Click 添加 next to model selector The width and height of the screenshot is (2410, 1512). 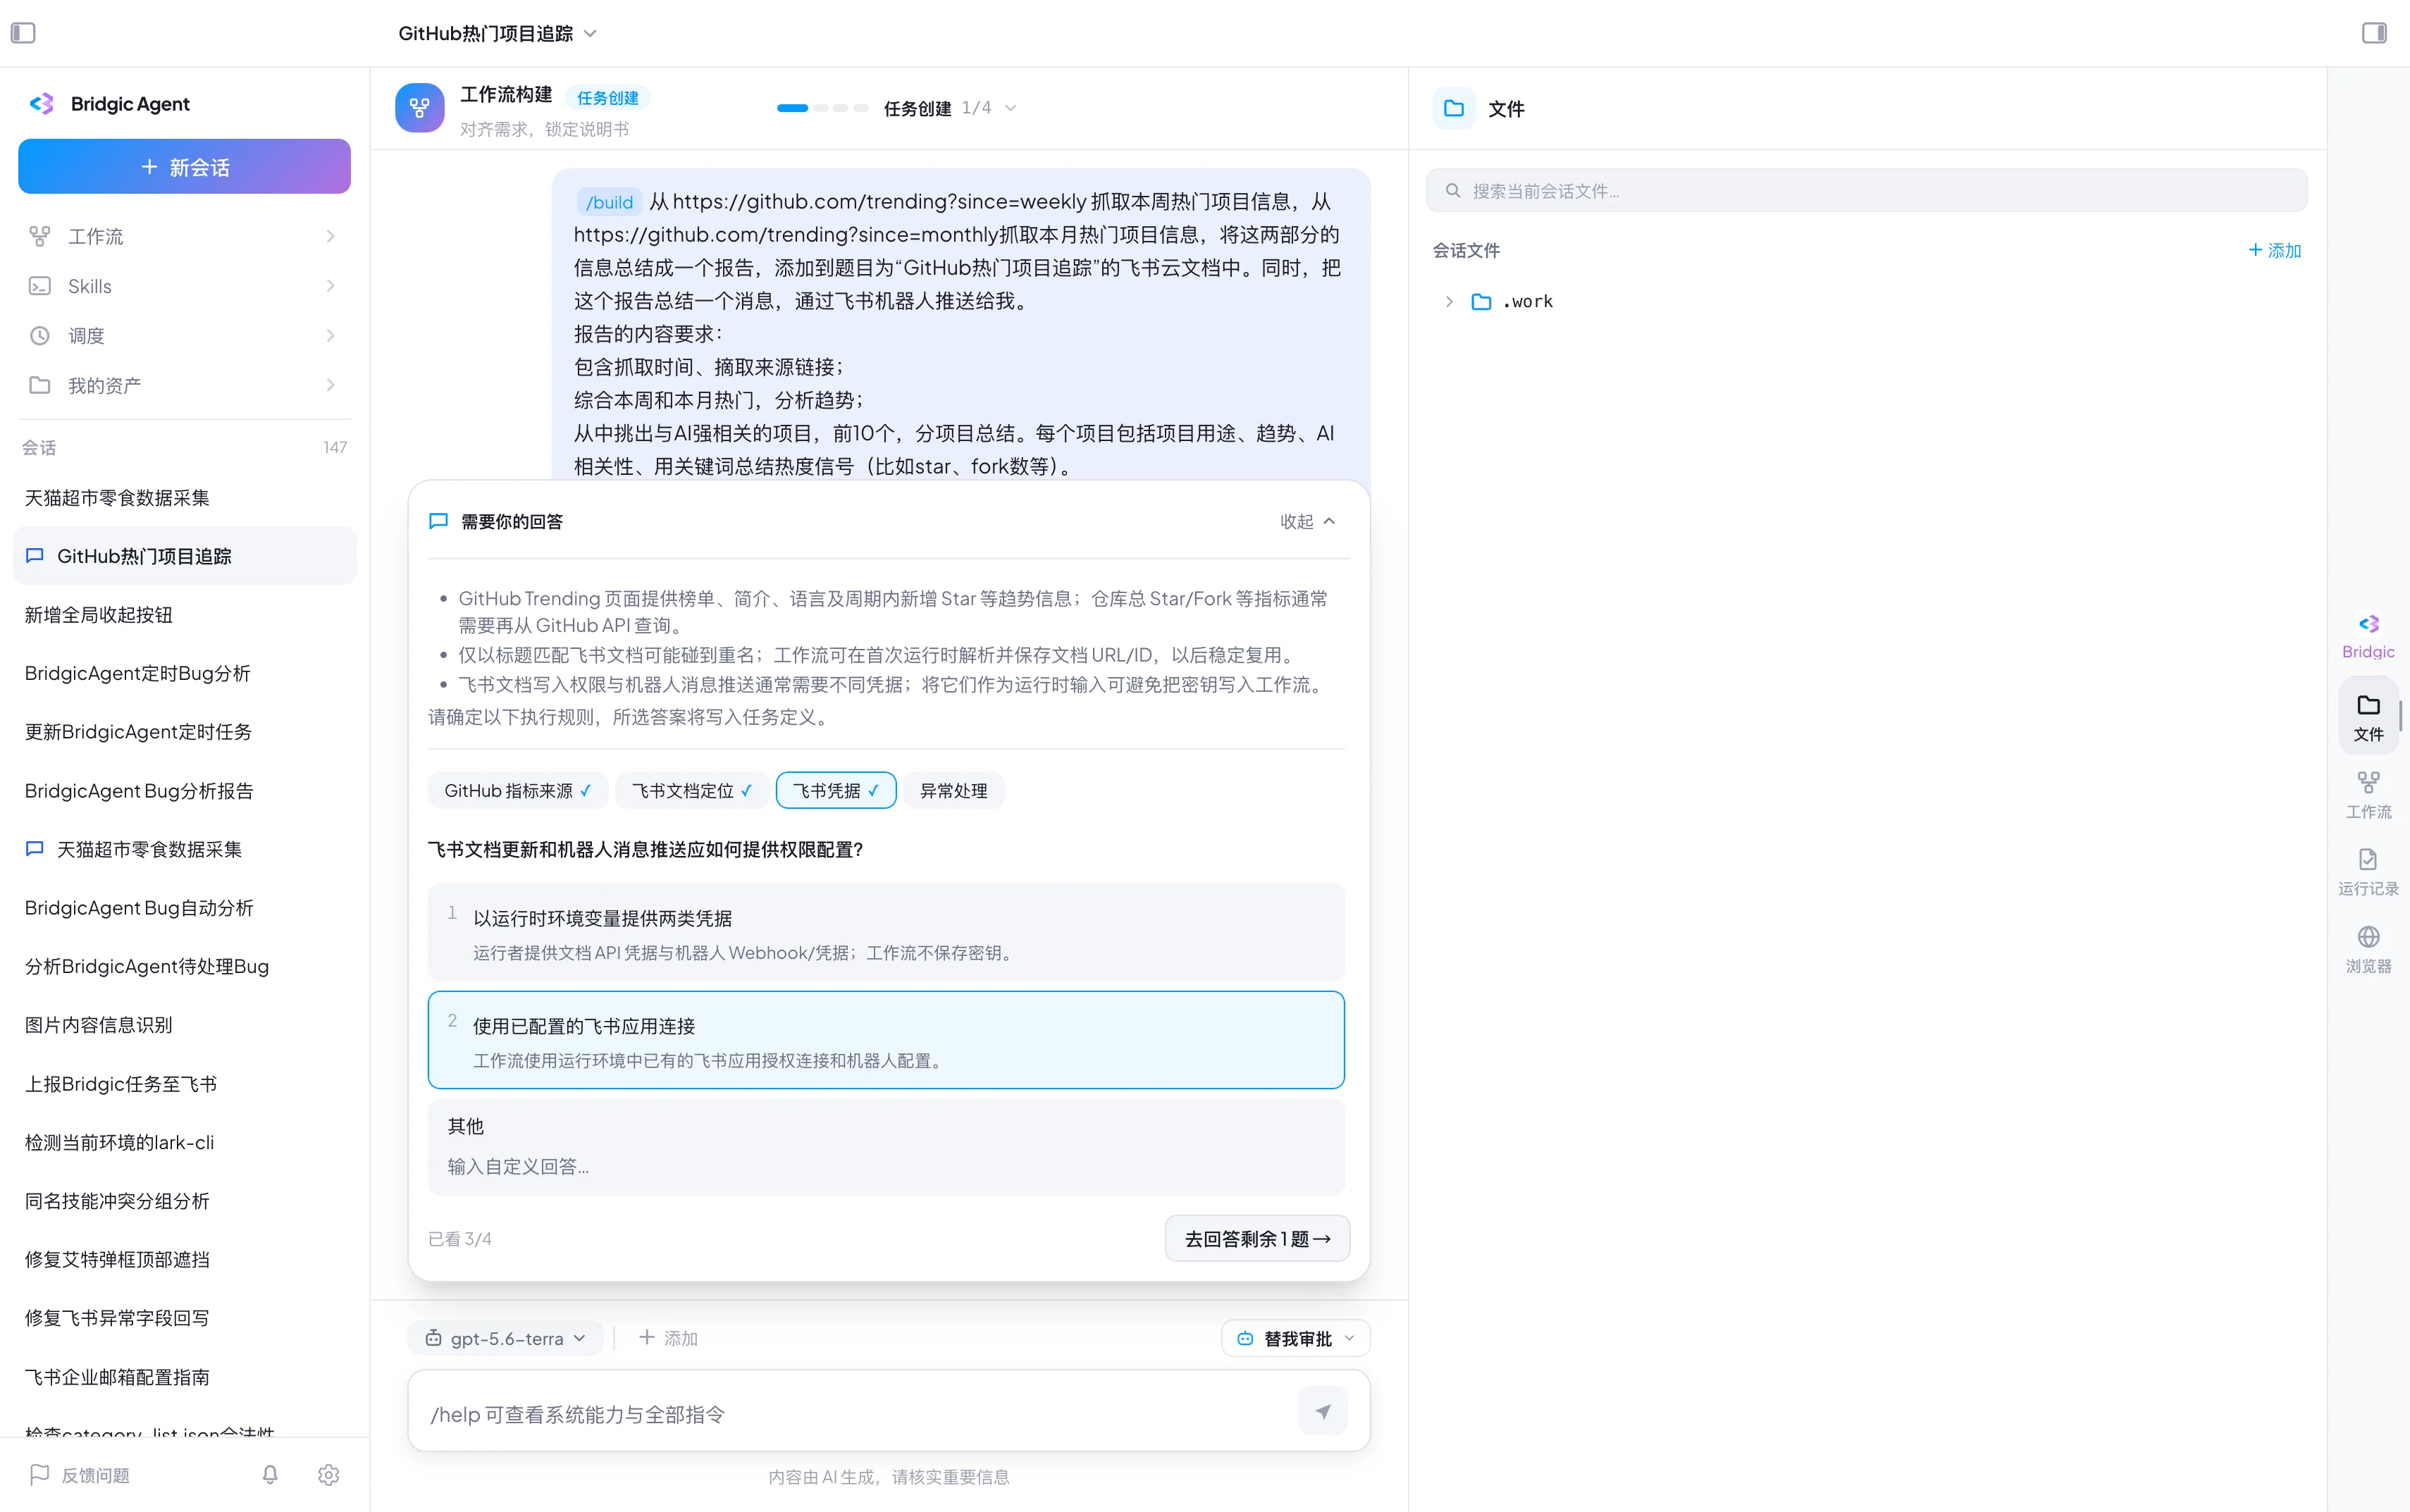click(x=668, y=1337)
